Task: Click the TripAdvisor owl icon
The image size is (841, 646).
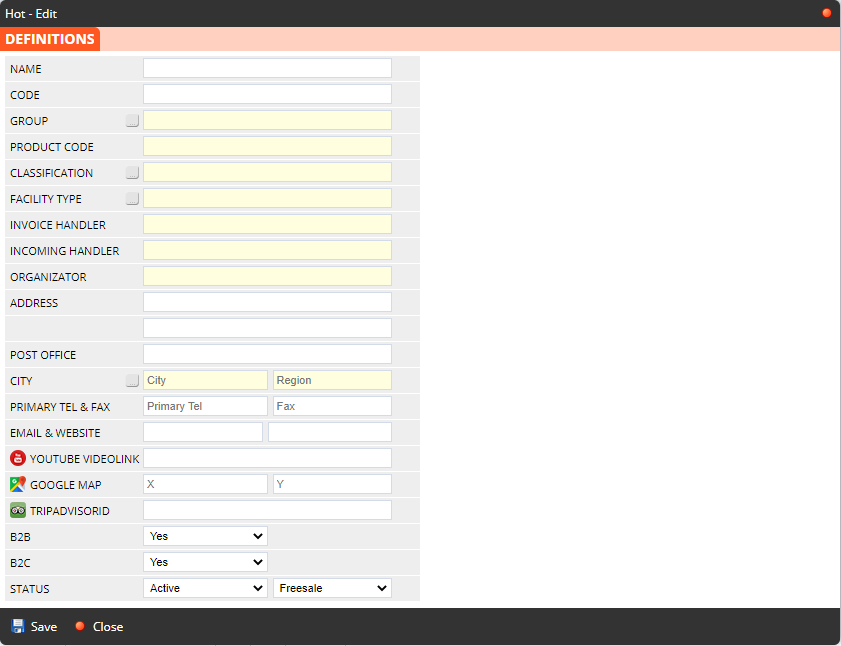Action: pos(18,510)
